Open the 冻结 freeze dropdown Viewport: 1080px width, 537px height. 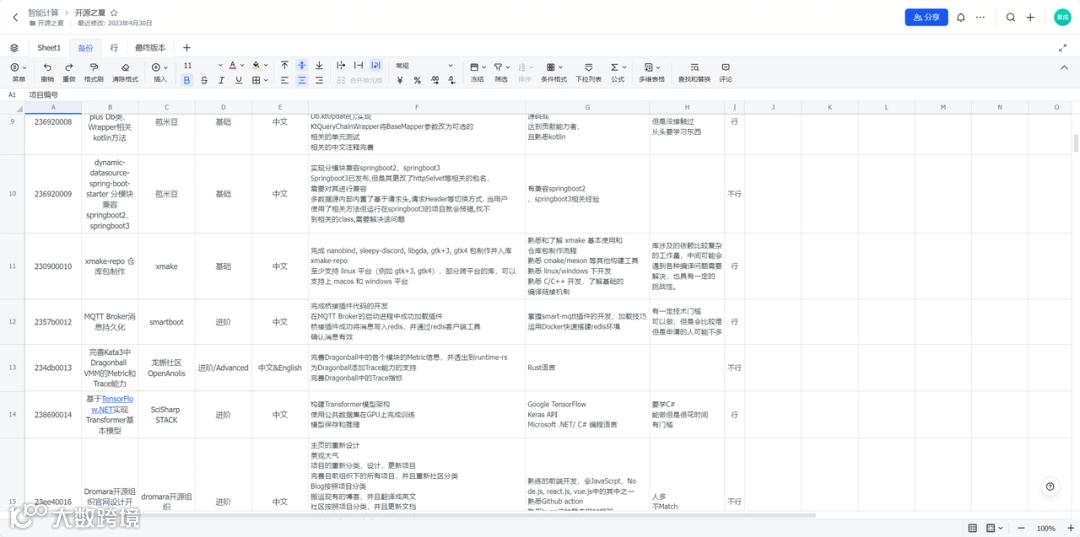pos(477,72)
